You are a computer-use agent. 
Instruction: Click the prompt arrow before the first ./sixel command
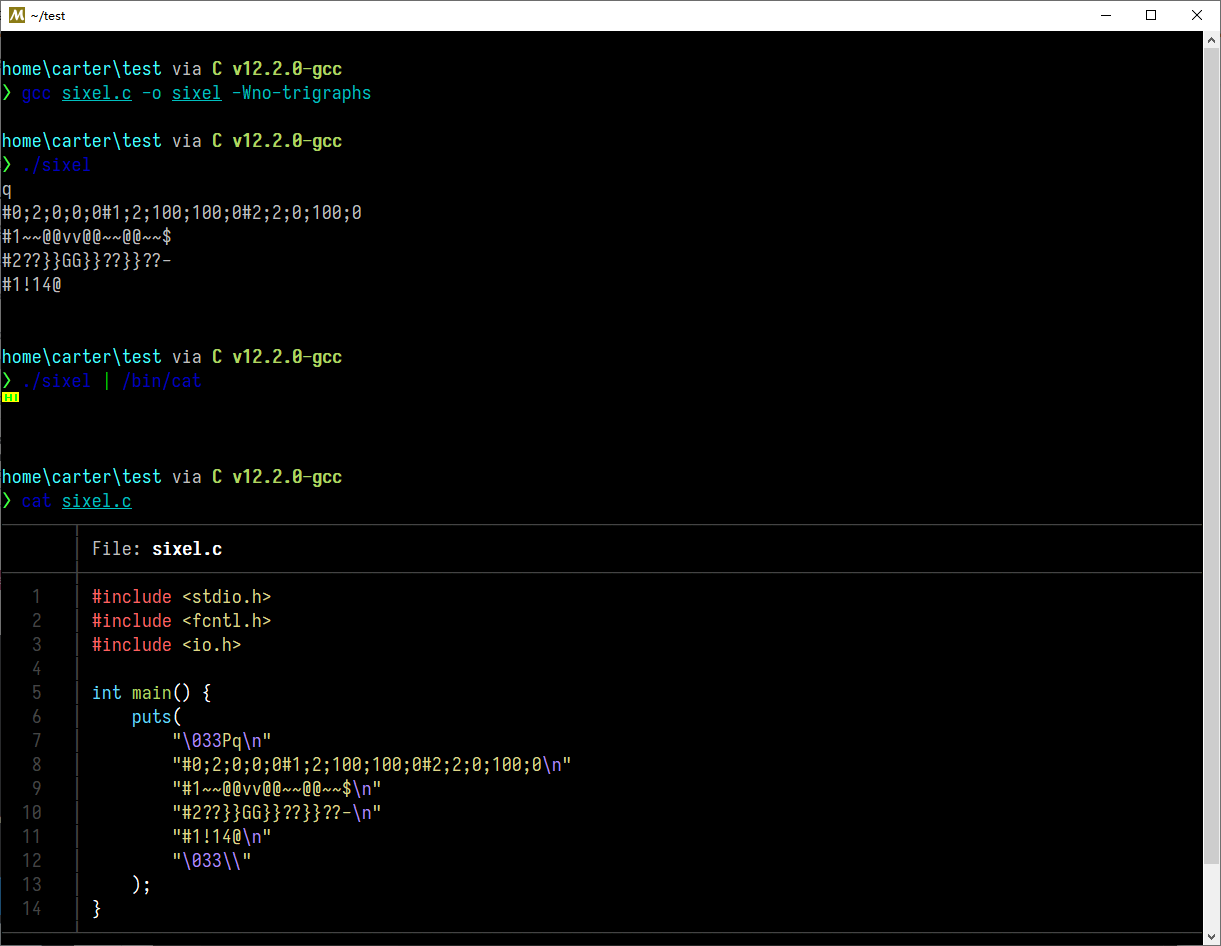(x=6, y=164)
